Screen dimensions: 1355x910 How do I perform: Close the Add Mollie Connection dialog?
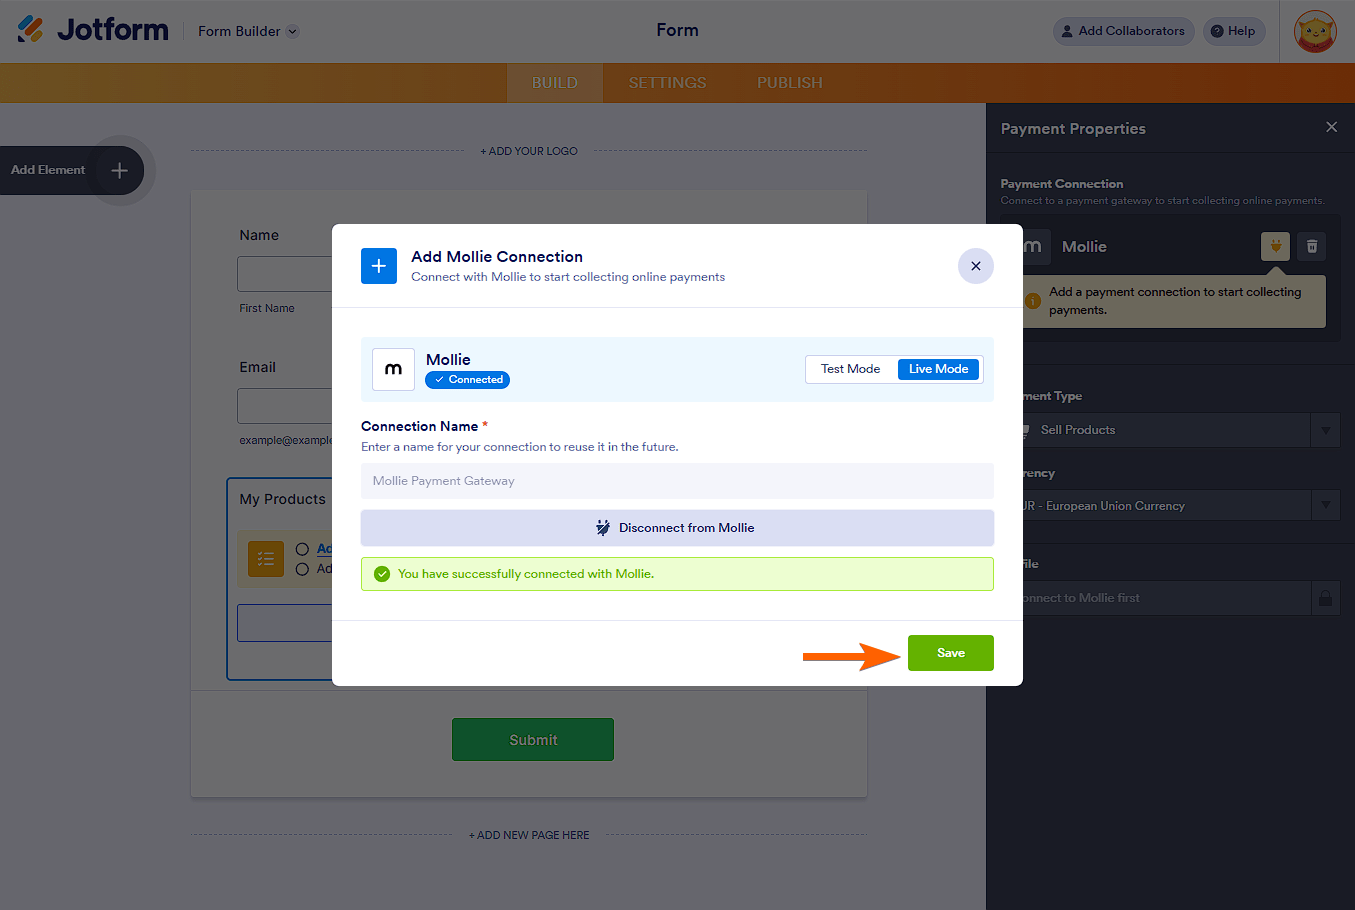click(x=976, y=266)
